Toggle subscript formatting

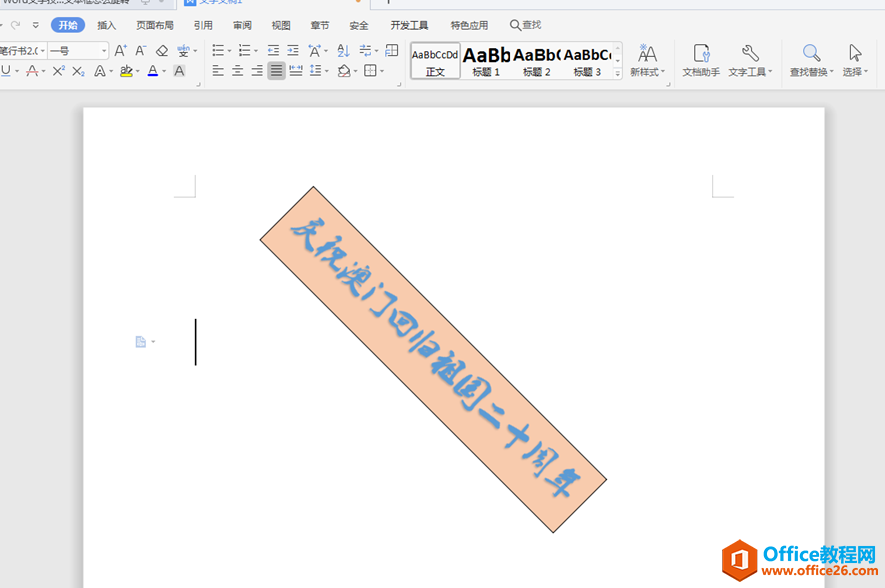(x=78, y=71)
